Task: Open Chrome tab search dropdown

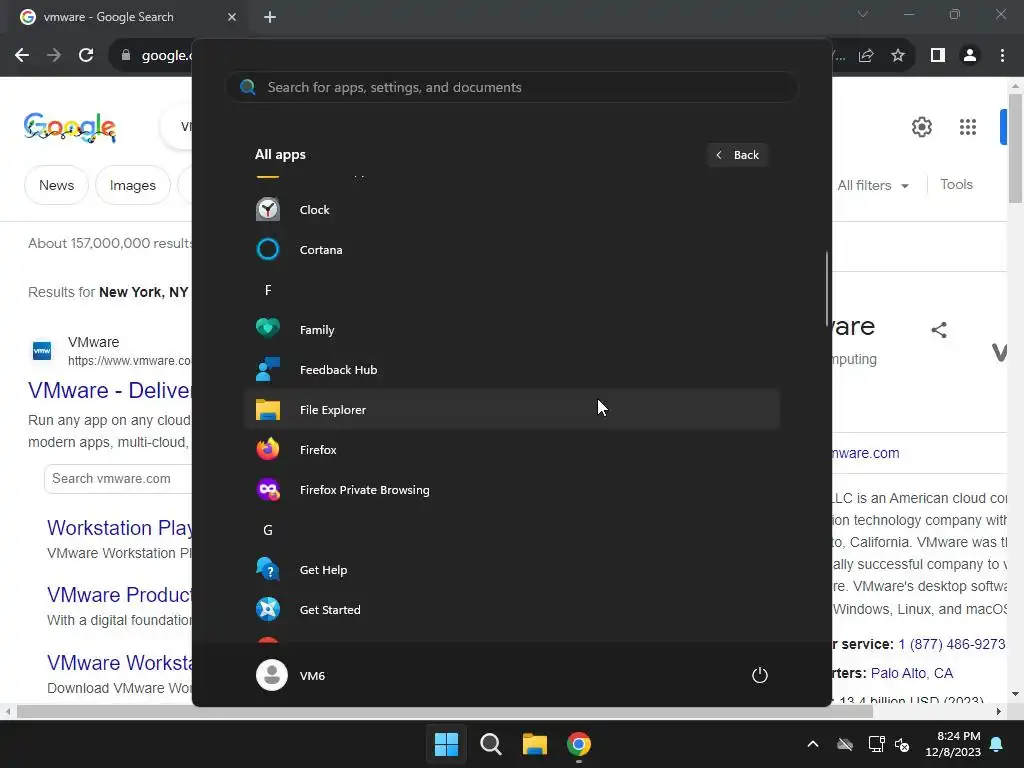Action: (x=863, y=14)
